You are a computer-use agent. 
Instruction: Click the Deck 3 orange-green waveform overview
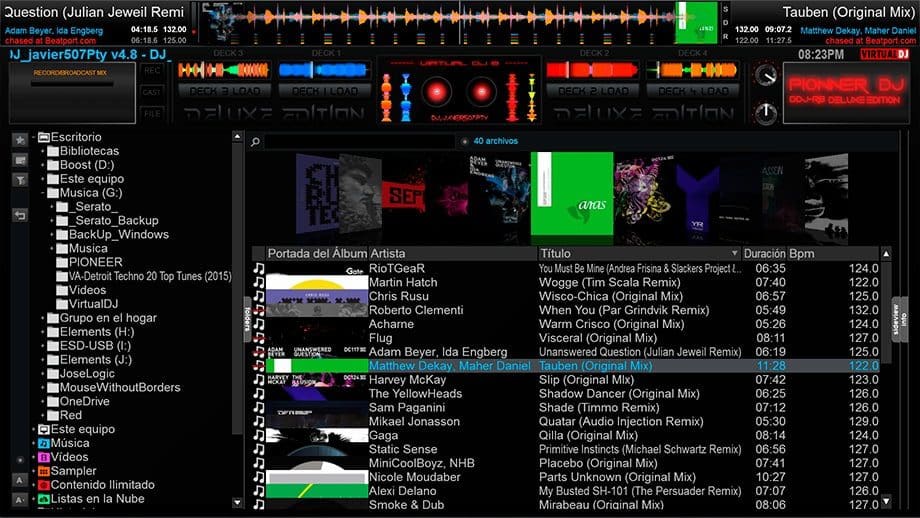point(224,70)
